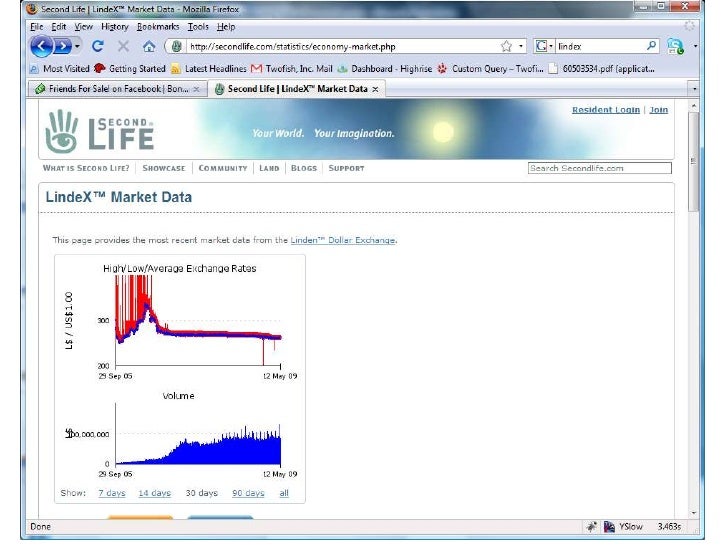Open the Custom Query - Twofi... bookmark

(490, 69)
